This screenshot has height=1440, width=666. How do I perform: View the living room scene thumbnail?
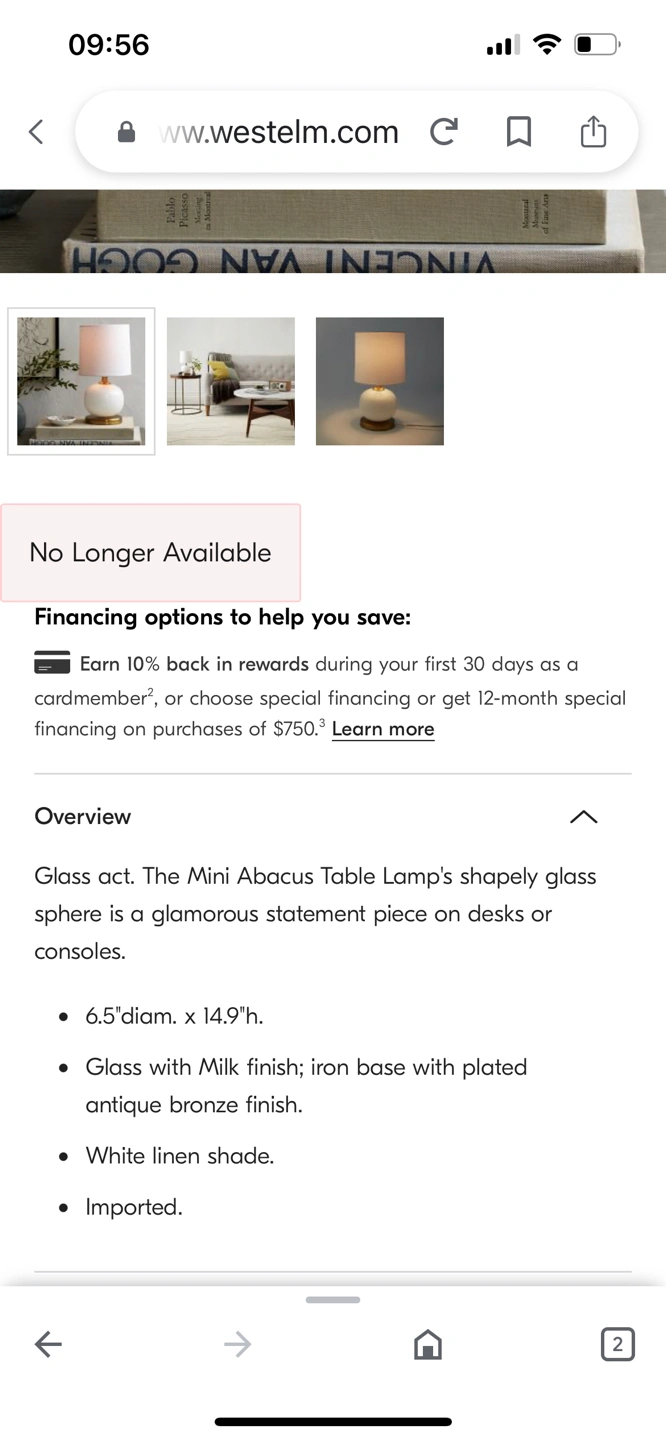pyautogui.click(x=231, y=381)
